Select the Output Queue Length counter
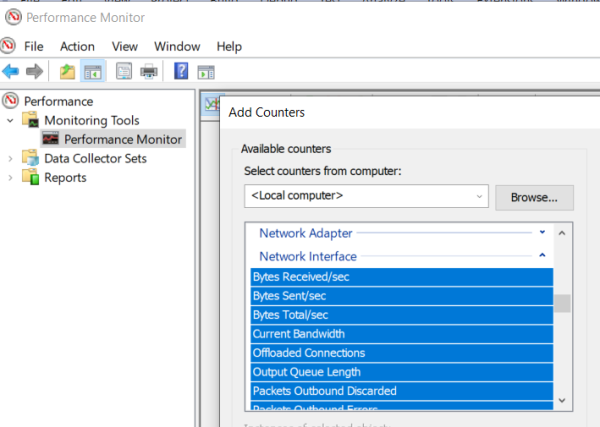The height and width of the screenshot is (427, 600). [x=402, y=372]
